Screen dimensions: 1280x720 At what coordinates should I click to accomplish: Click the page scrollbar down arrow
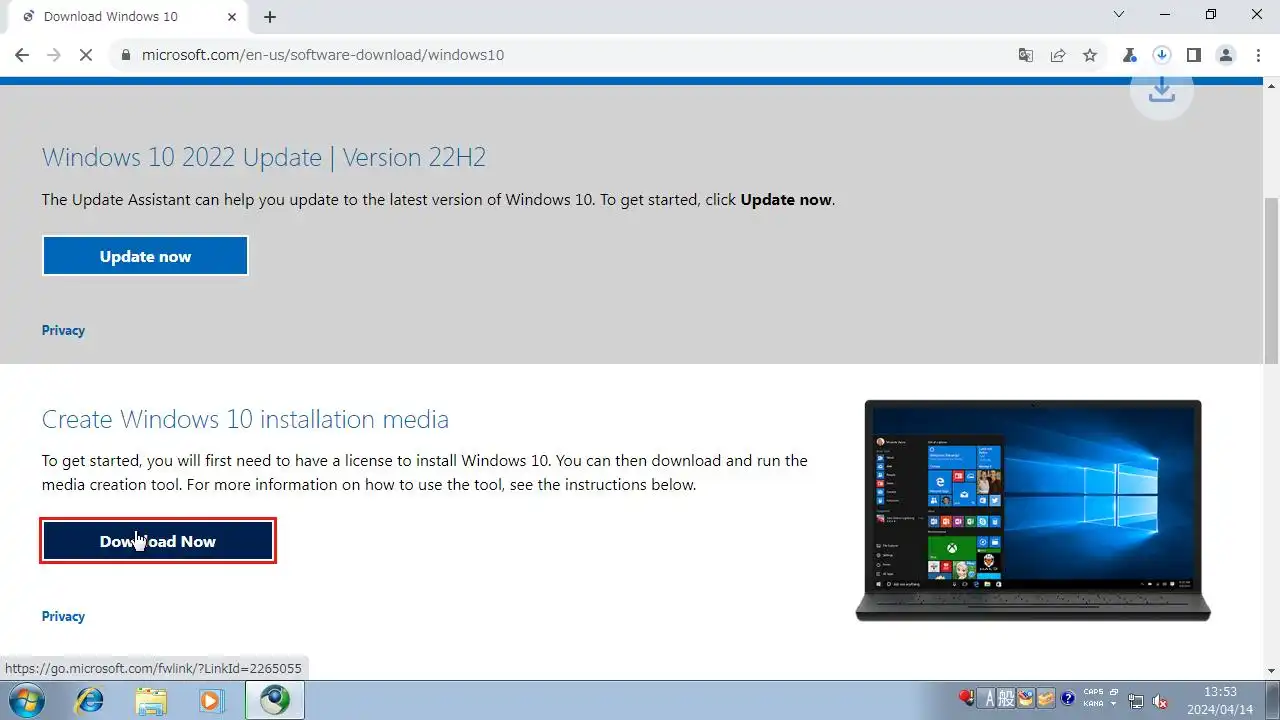point(1271,671)
